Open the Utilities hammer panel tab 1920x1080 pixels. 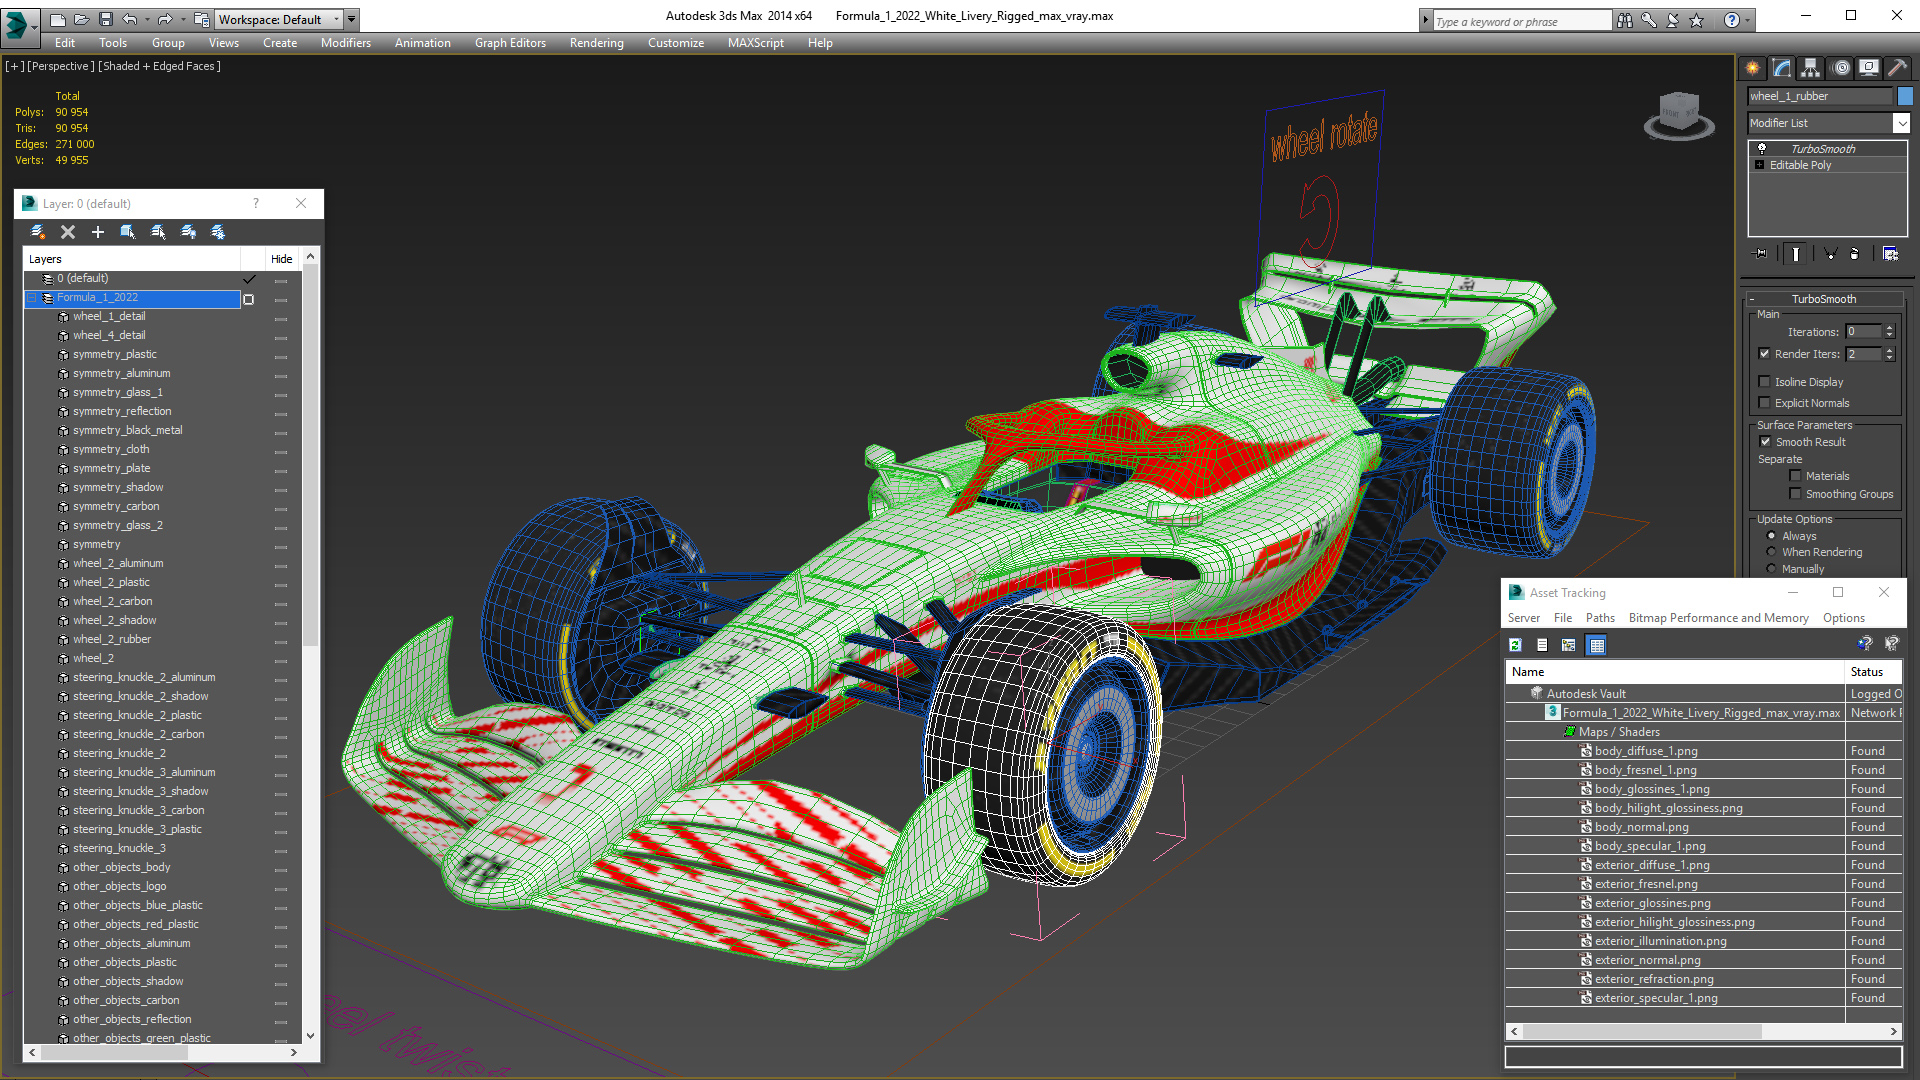click(1897, 68)
